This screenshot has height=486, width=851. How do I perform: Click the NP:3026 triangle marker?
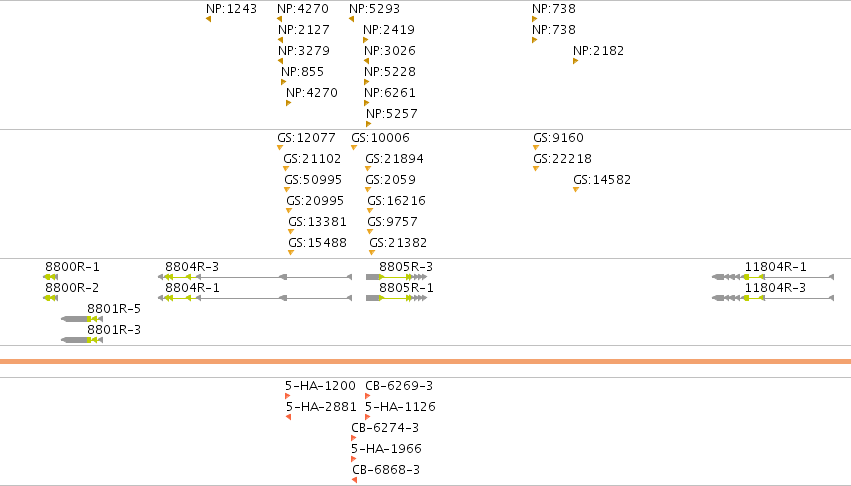tap(366, 61)
